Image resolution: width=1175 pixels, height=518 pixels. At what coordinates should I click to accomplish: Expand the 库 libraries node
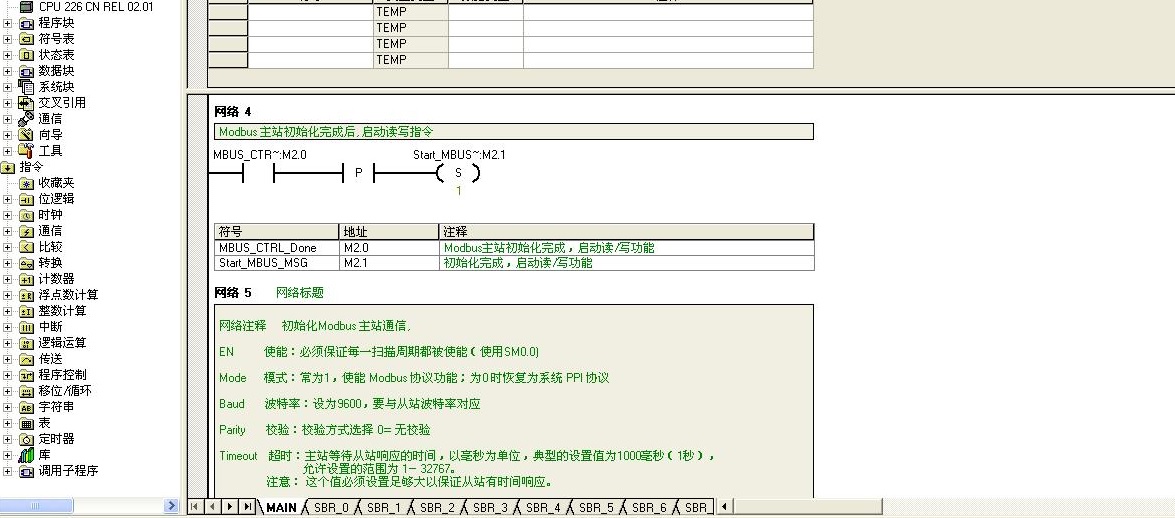[7, 455]
